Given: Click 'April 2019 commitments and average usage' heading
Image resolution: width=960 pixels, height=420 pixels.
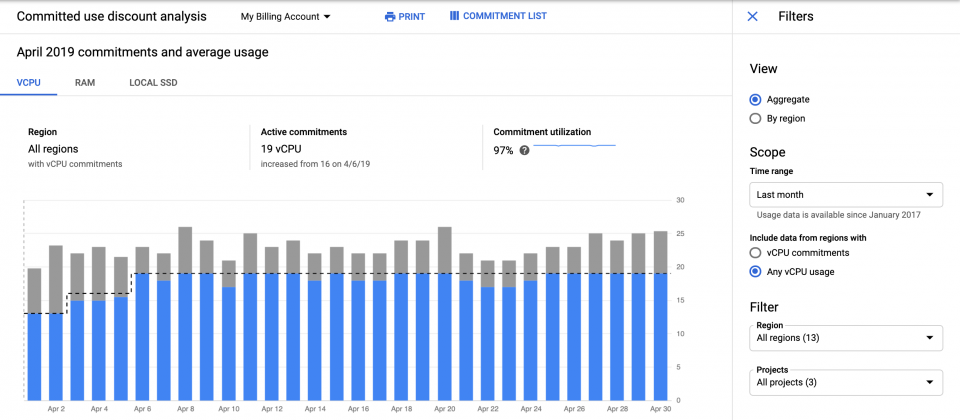Looking at the screenshot, I should tap(143, 53).
